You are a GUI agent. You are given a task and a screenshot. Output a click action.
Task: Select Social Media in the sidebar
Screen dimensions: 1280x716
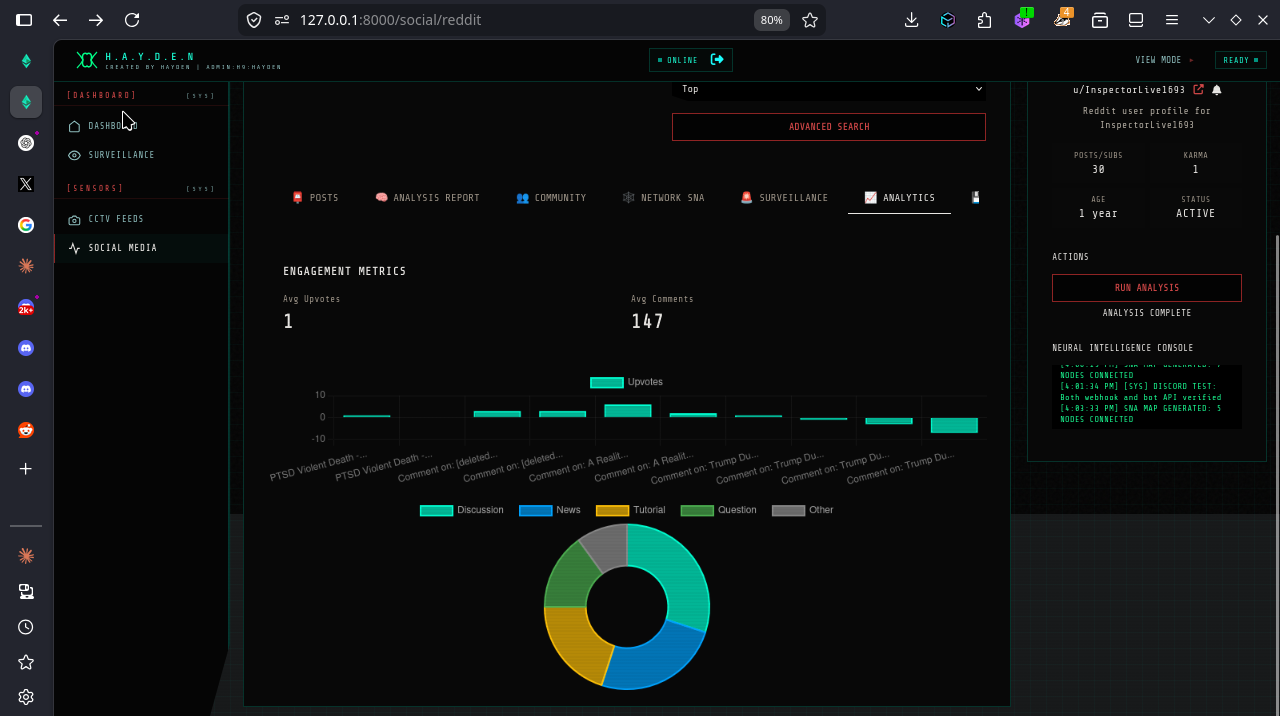(141, 248)
